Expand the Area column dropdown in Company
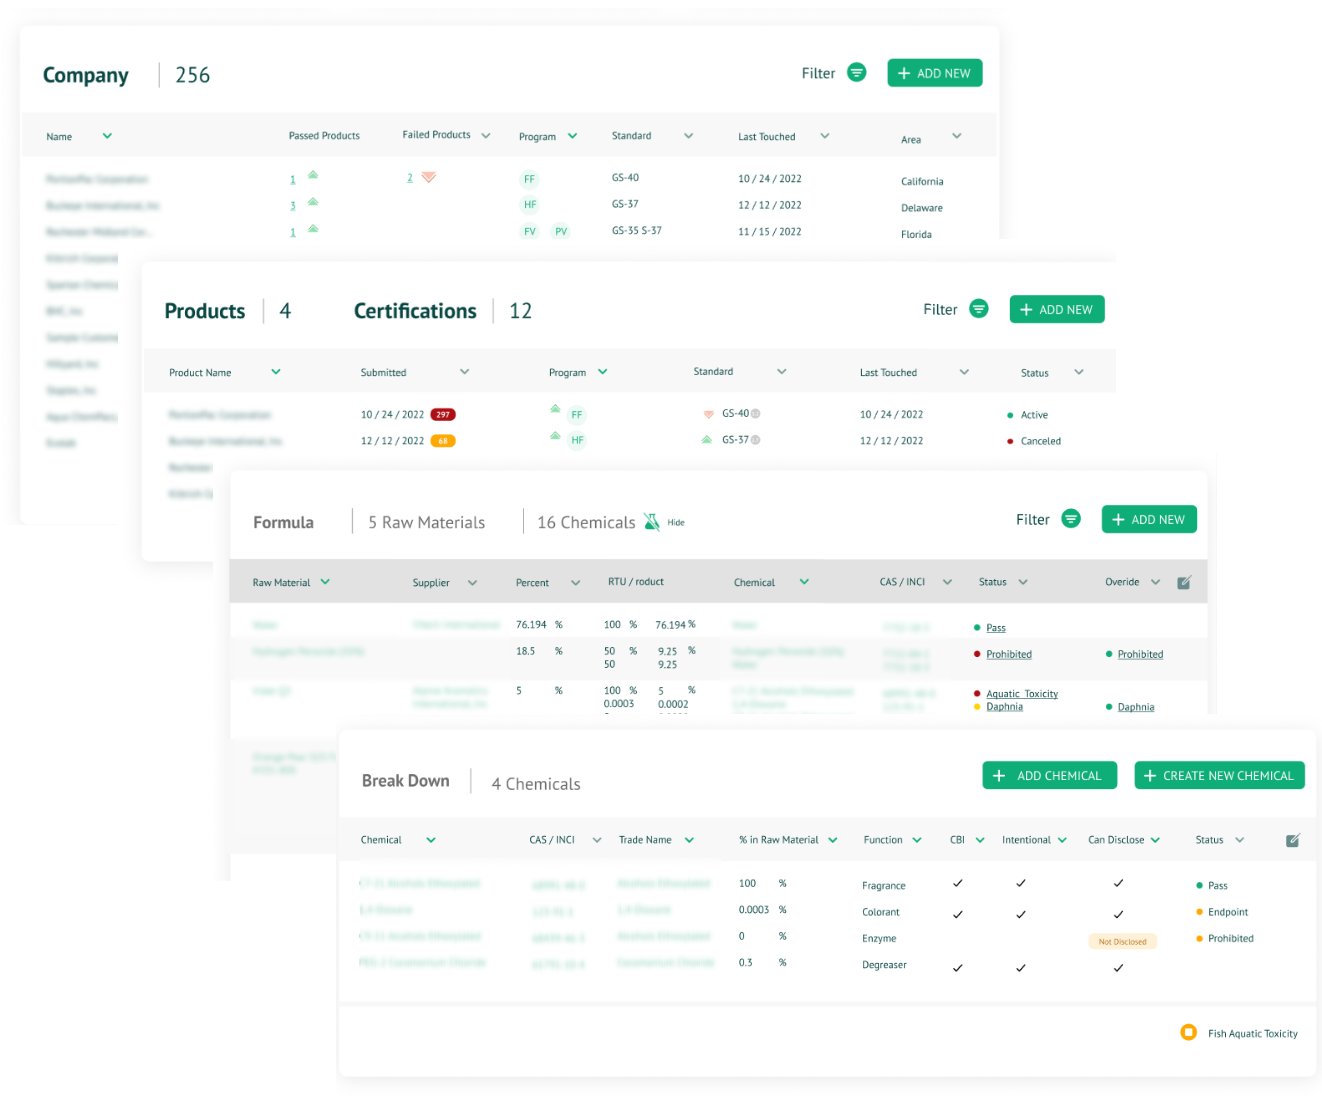This screenshot has height=1096, width=1322. click(x=956, y=136)
